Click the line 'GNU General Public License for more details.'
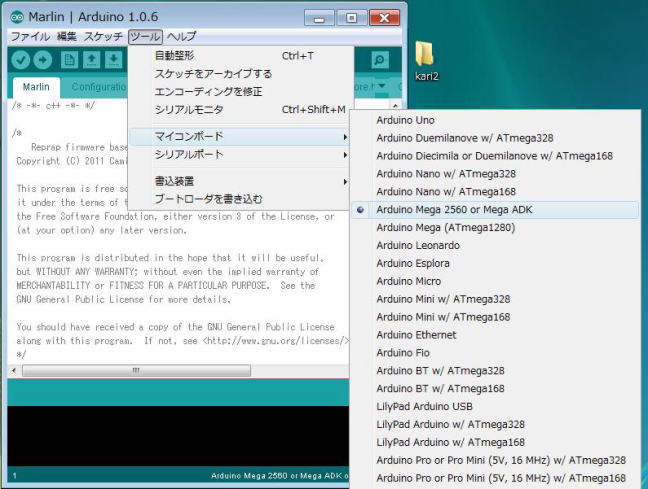Image resolution: width=648 pixels, height=489 pixels. pos(124,299)
